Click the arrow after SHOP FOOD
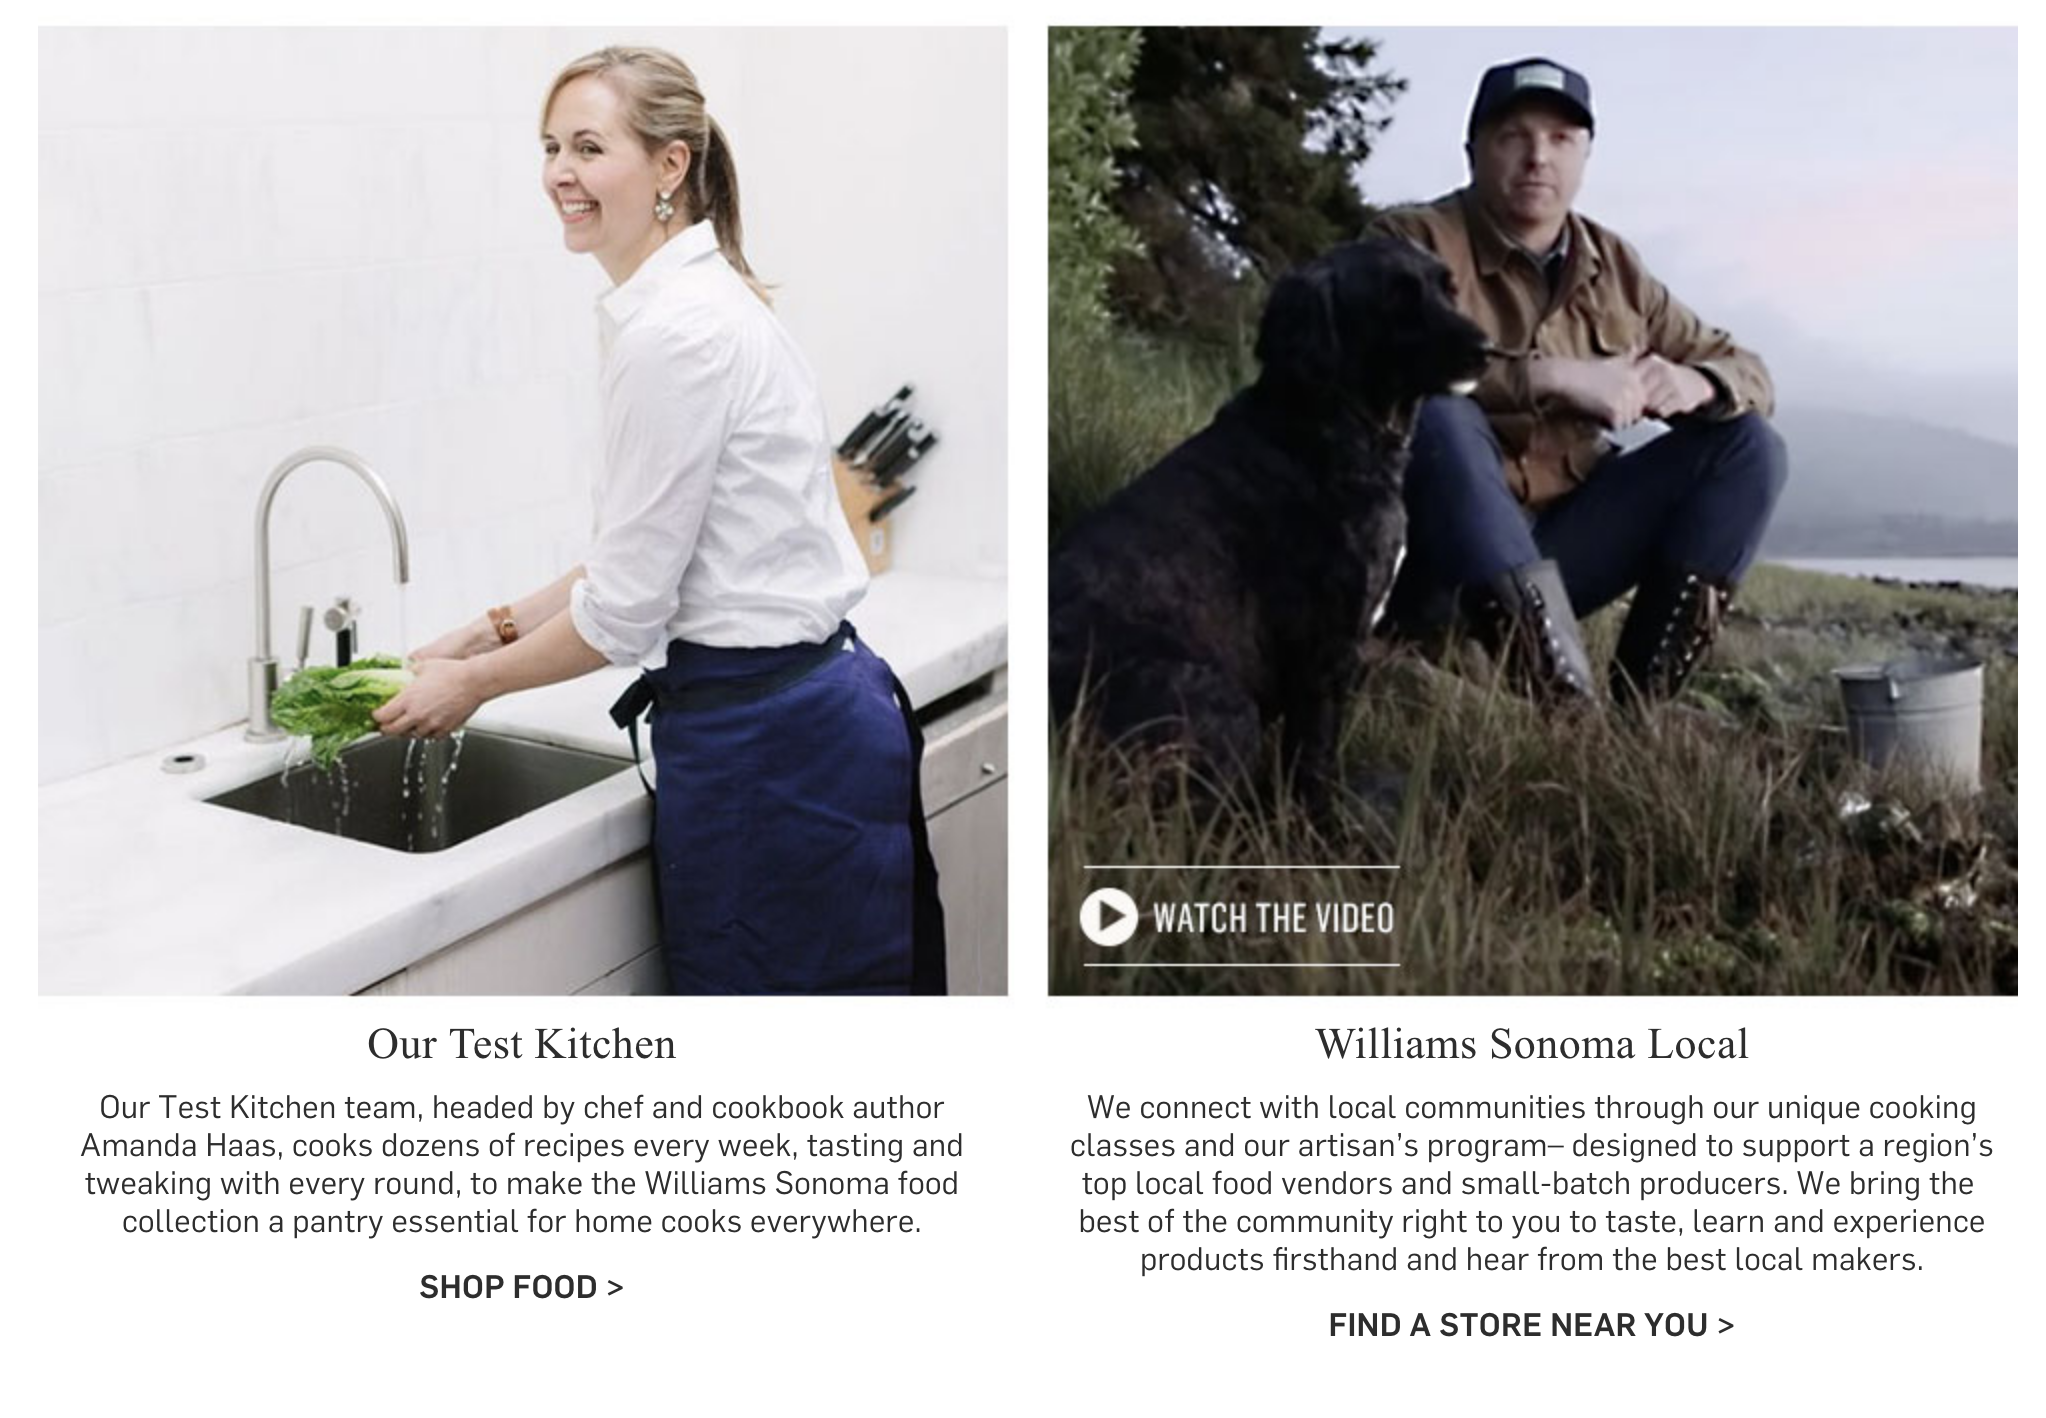This screenshot has height=1418, width=2046. pyautogui.click(x=615, y=1287)
